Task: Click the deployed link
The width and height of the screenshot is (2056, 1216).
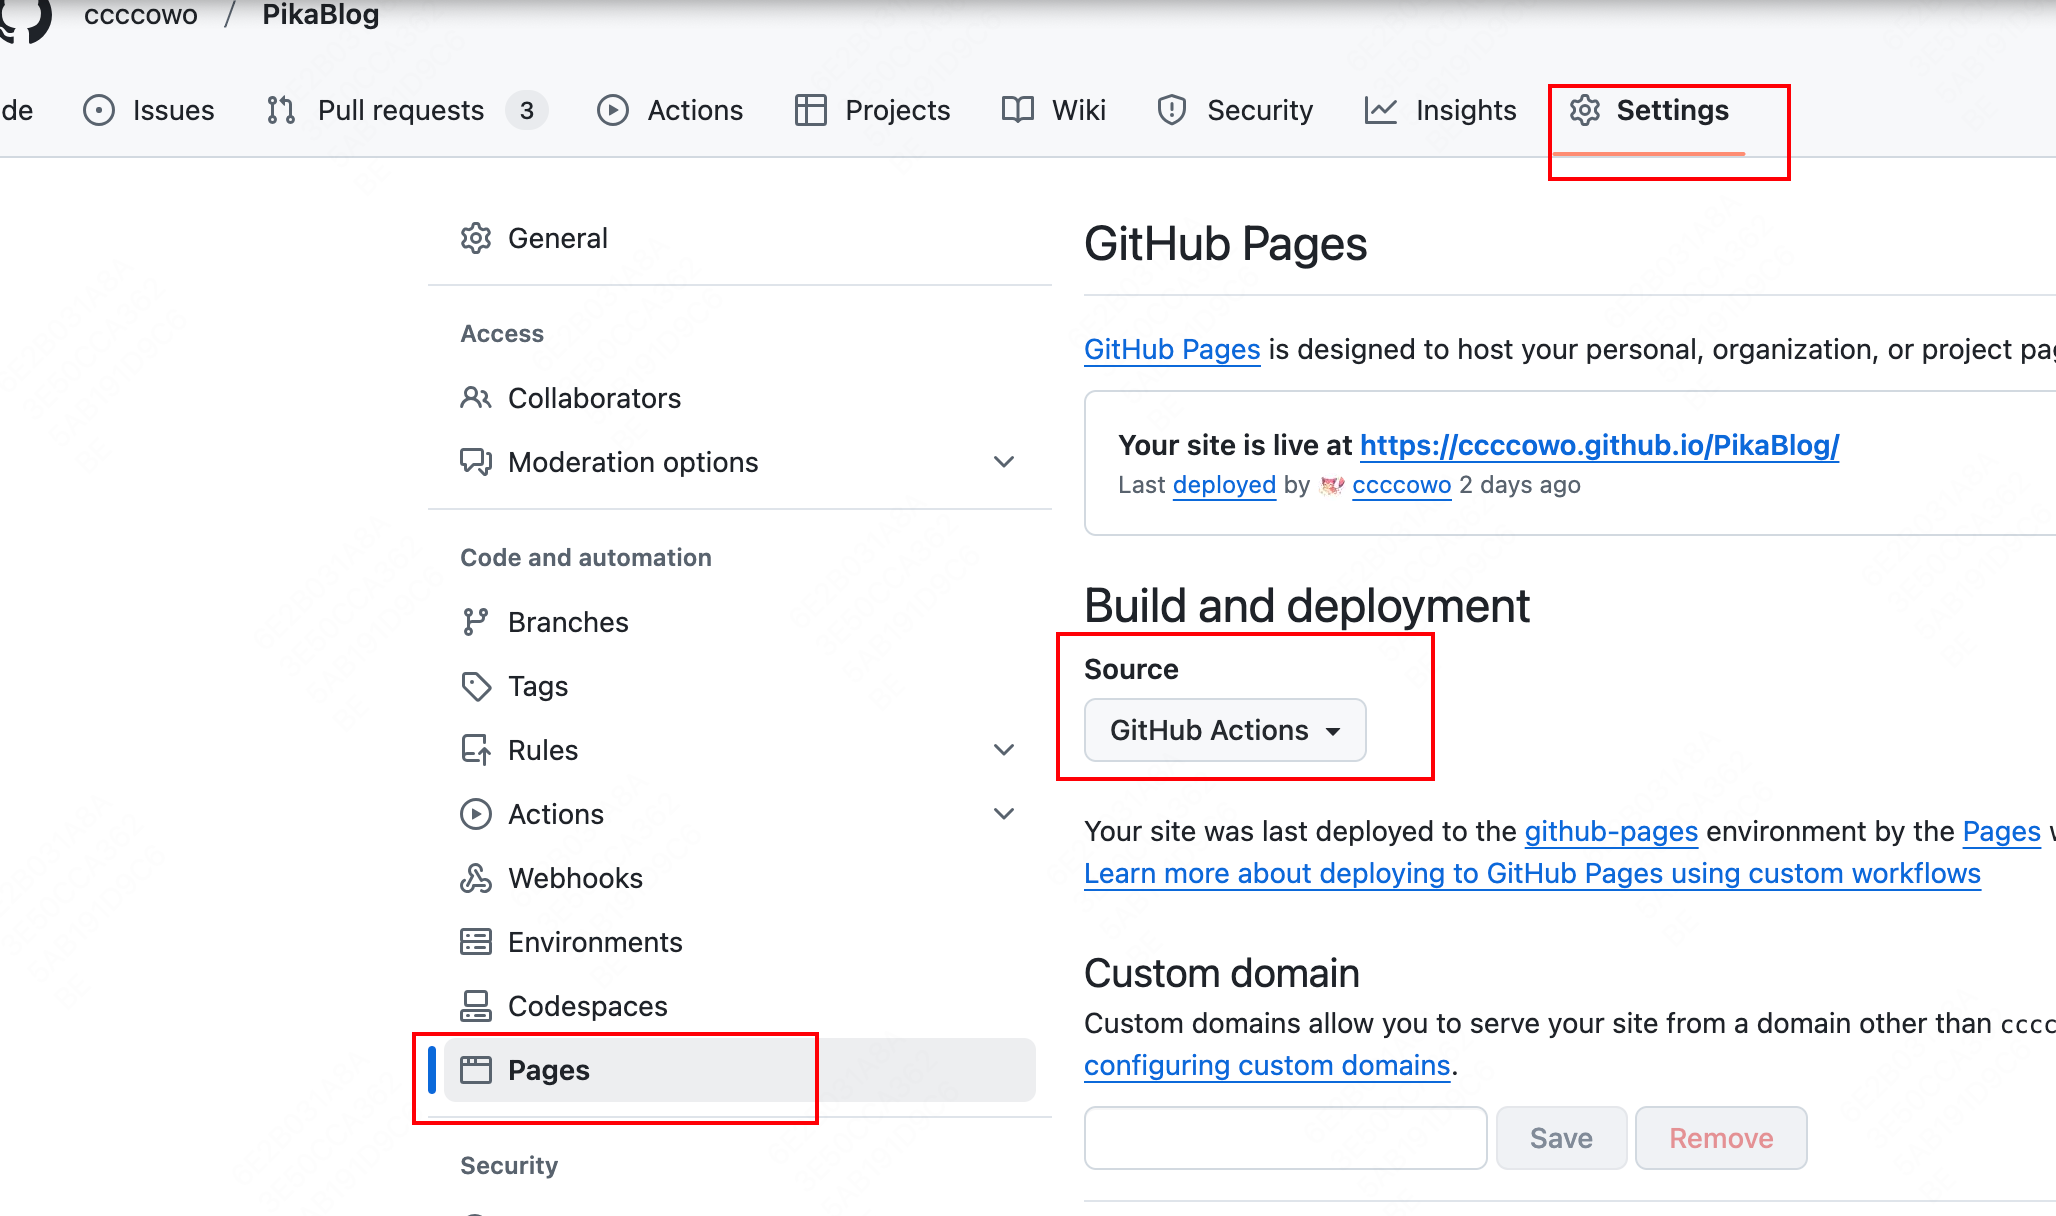Action: (x=1224, y=485)
